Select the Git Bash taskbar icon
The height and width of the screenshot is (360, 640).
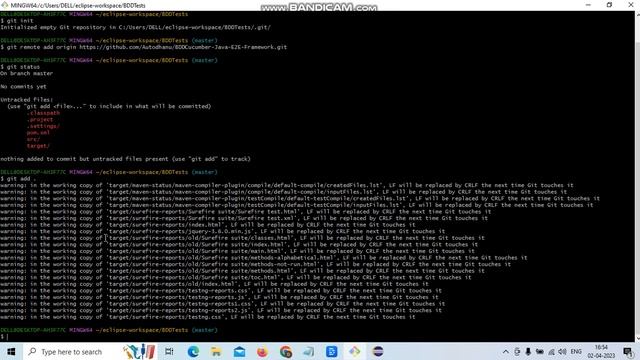point(355,351)
